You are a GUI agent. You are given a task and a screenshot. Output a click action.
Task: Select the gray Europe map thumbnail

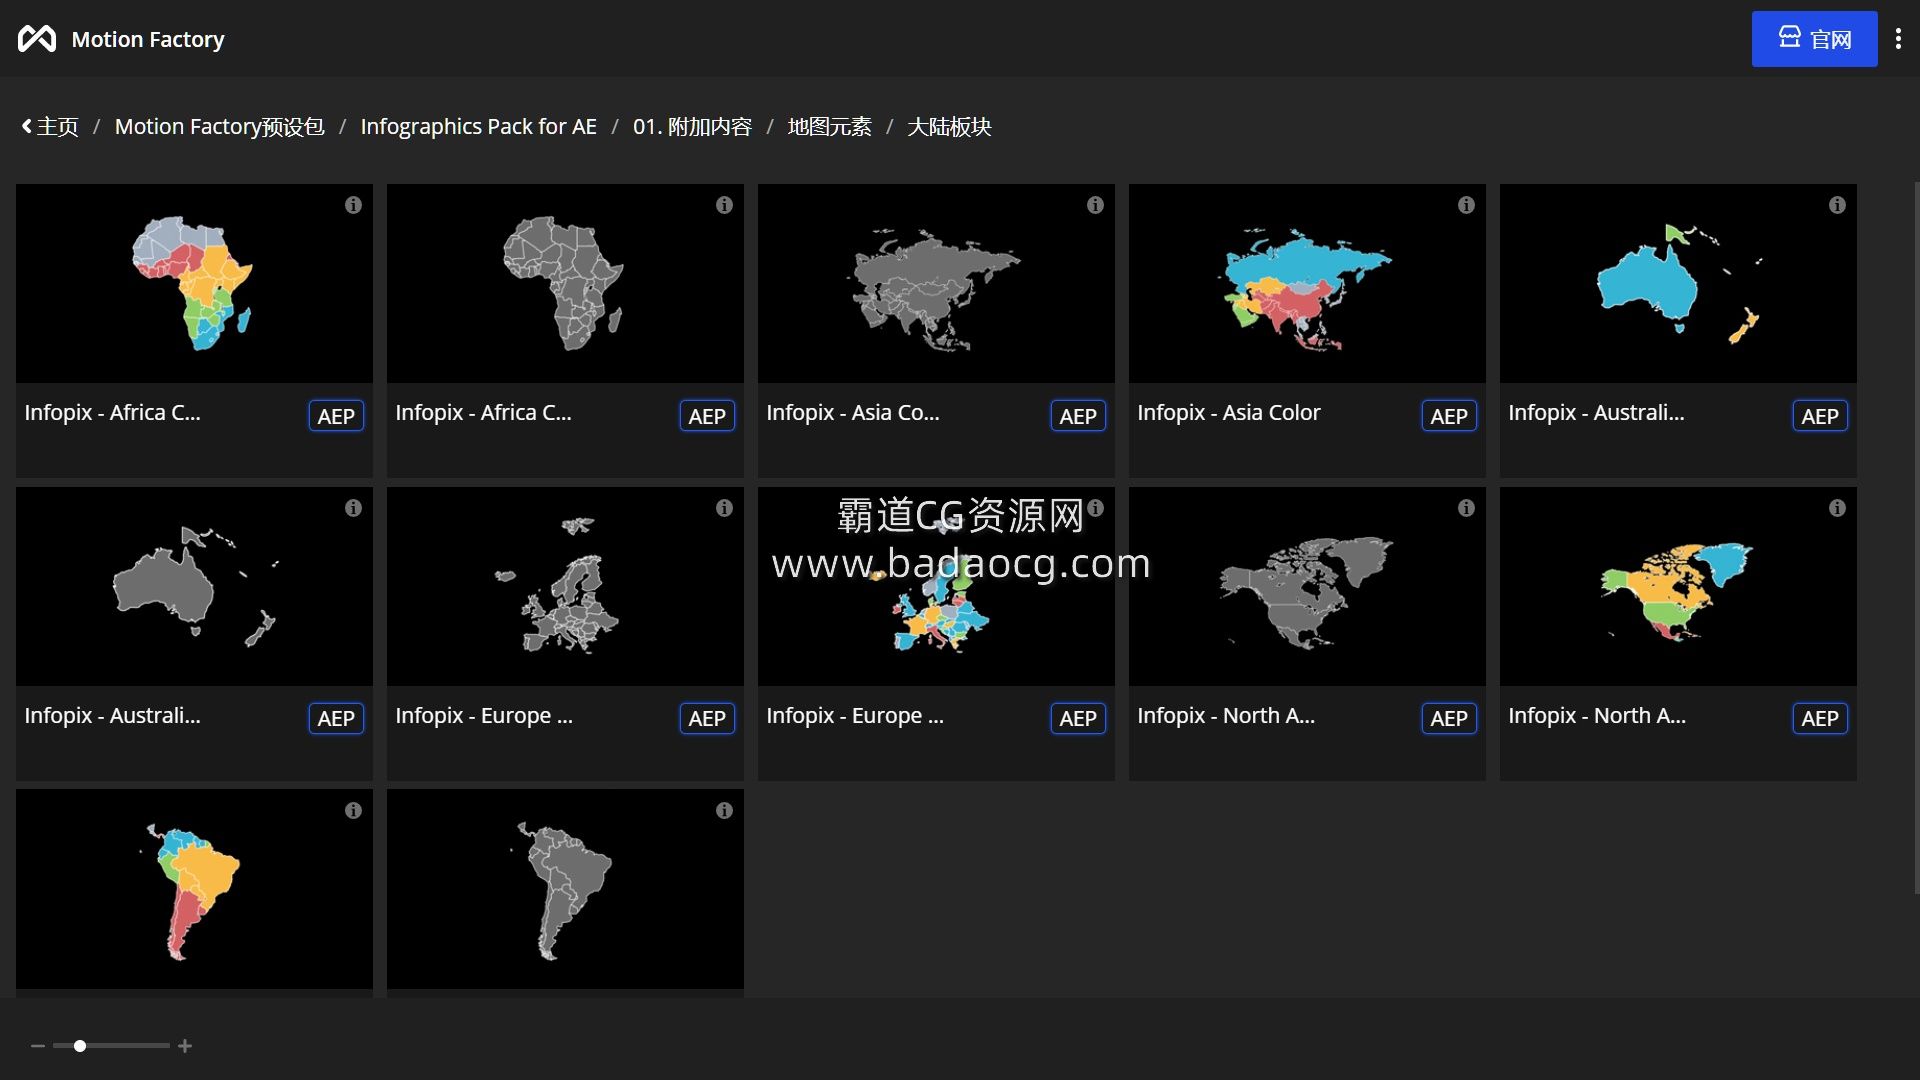point(565,586)
